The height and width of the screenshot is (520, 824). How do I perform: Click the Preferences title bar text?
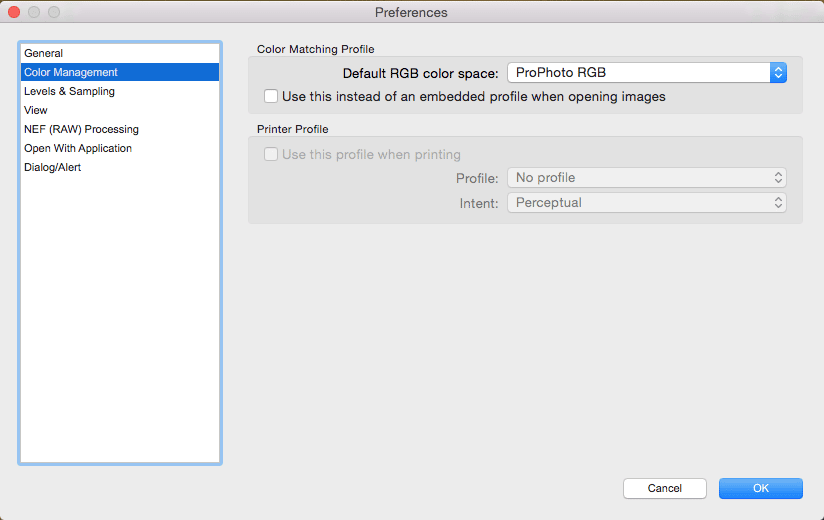(x=411, y=12)
